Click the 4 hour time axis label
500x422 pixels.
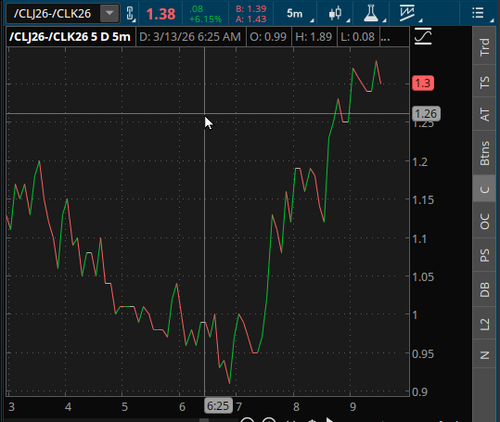68,407
